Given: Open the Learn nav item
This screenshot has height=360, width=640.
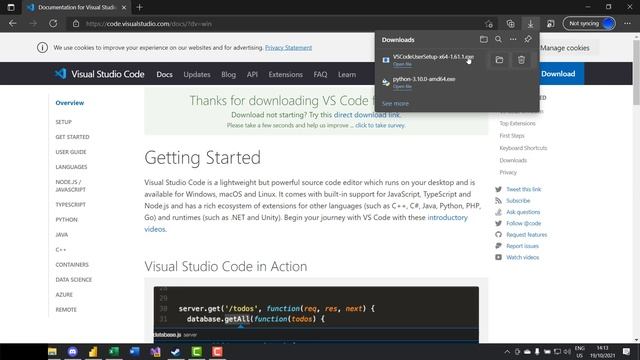Looking at the screenshot, I should pos(347,74).
